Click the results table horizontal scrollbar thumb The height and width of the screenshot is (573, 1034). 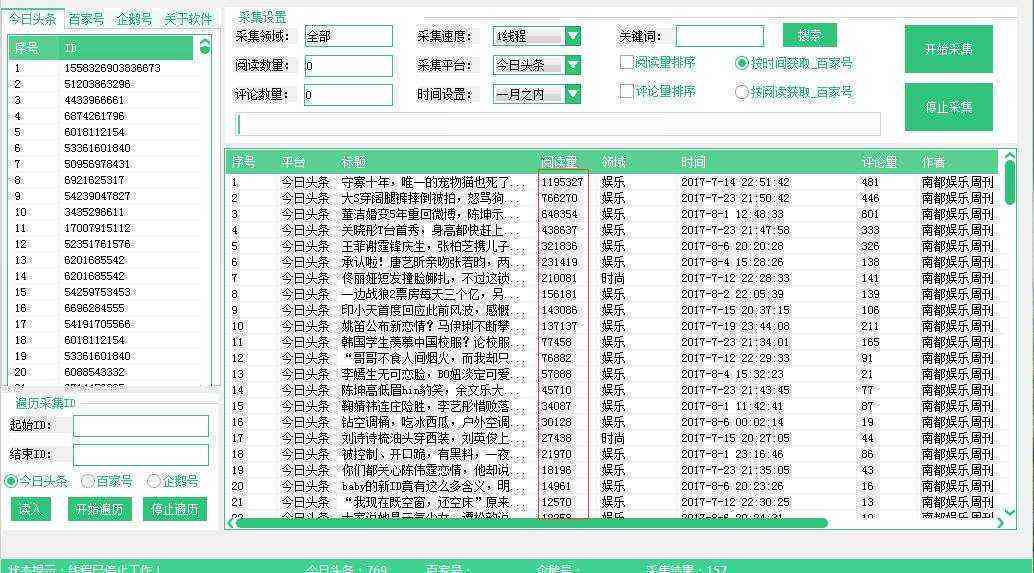pos(531,523)
